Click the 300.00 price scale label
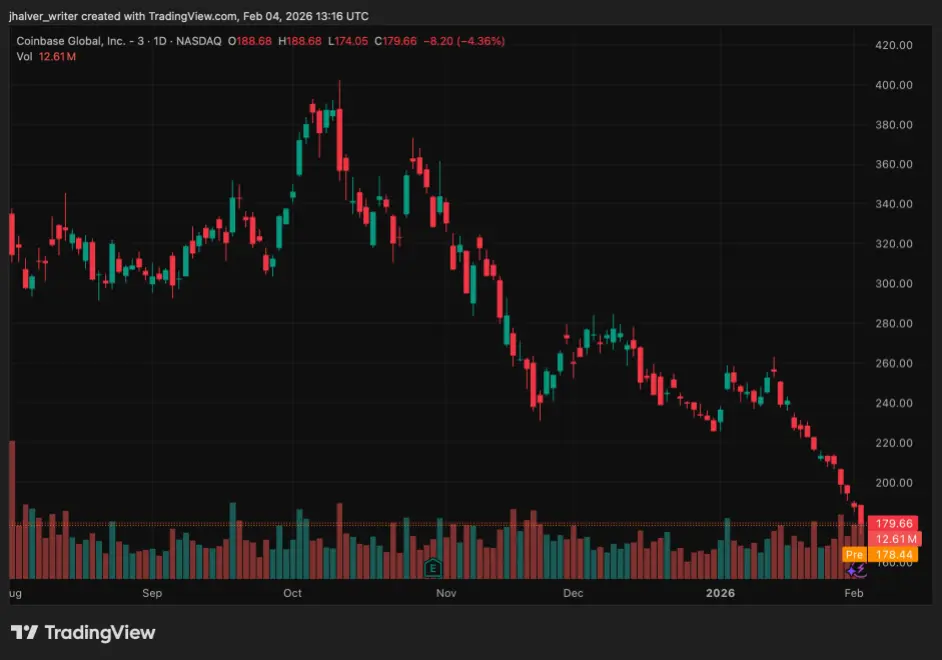 tap(893, 283)
